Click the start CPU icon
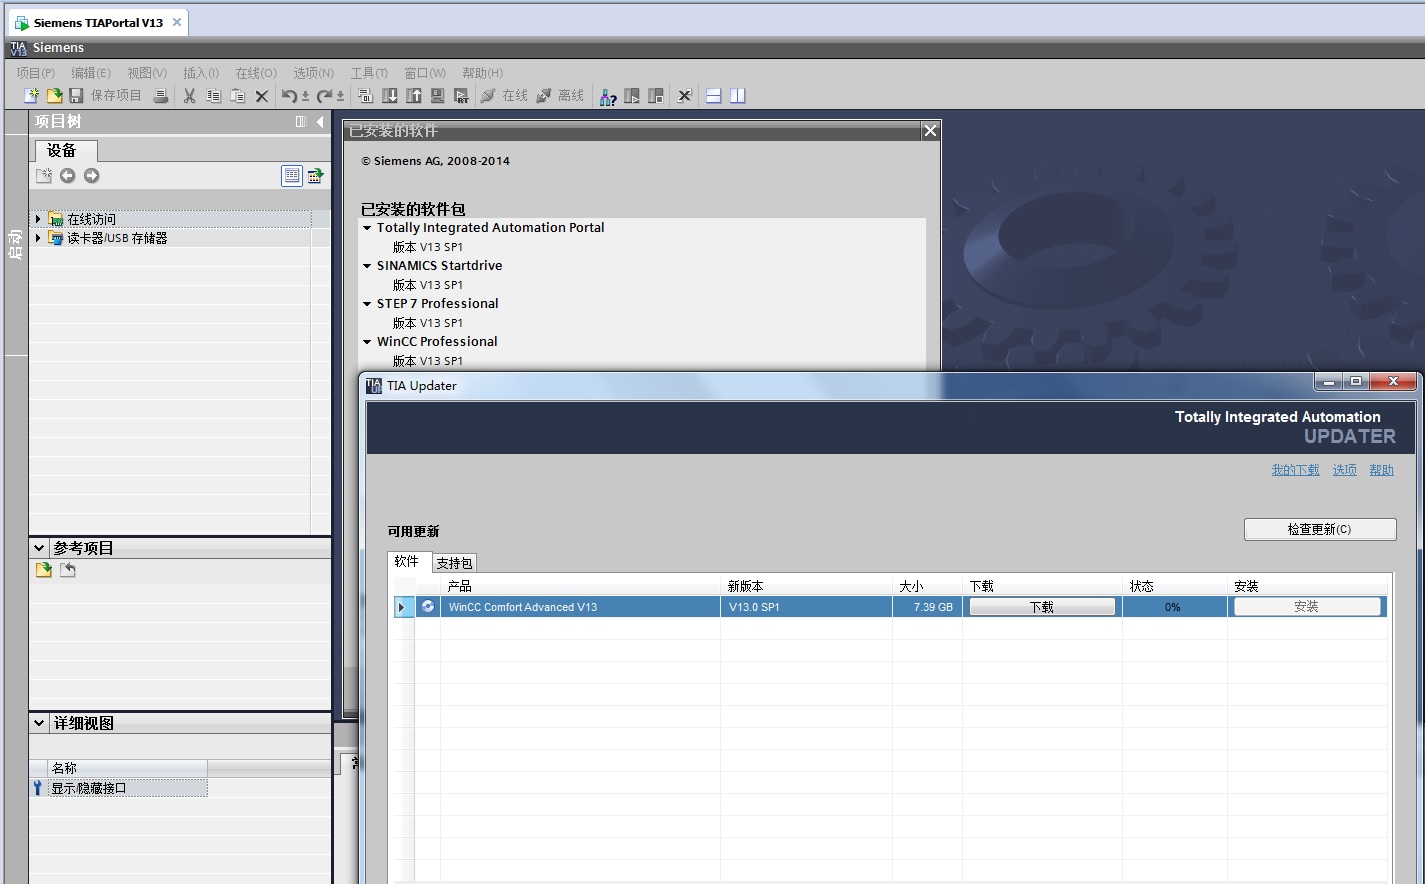Screen dimensions: 1425x884 point(632,96)
